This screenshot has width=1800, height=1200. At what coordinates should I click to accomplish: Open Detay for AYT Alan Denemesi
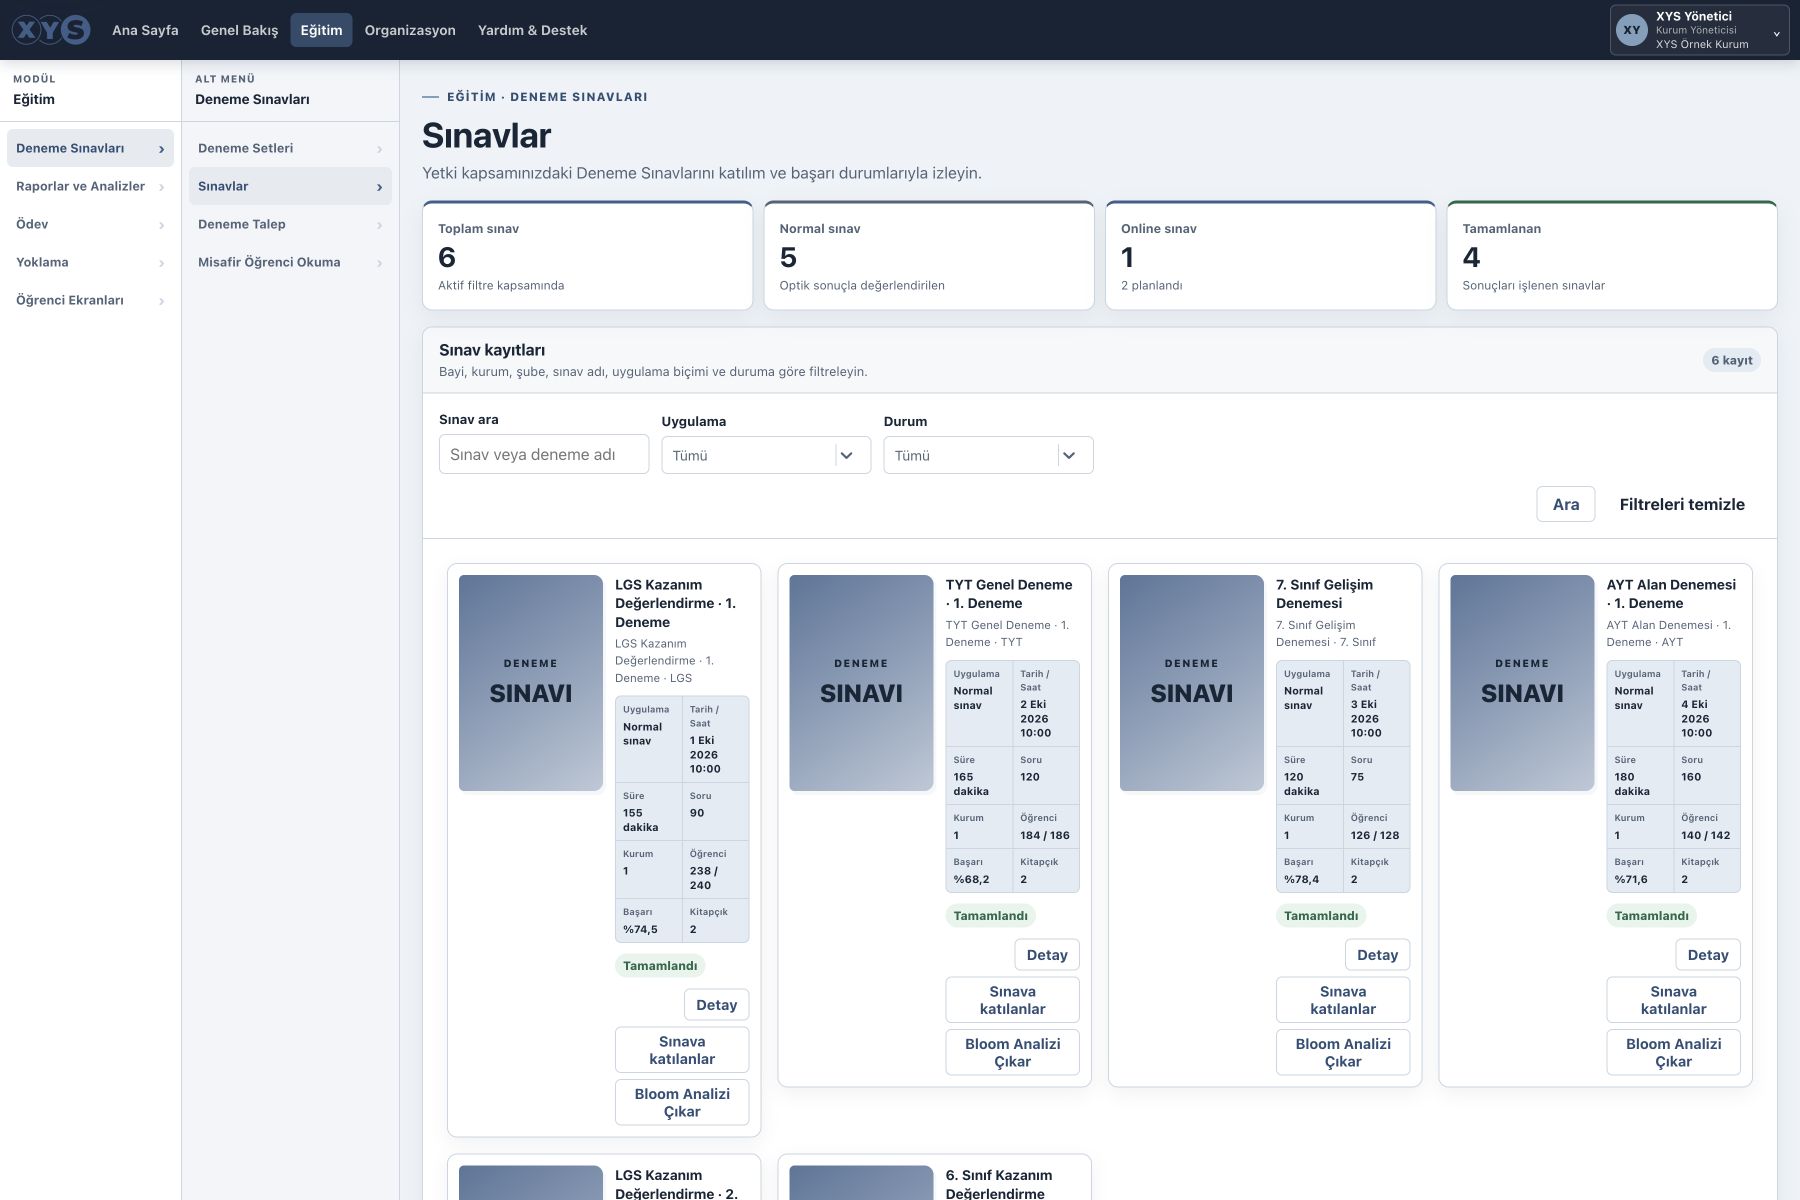coord(1708,955)
